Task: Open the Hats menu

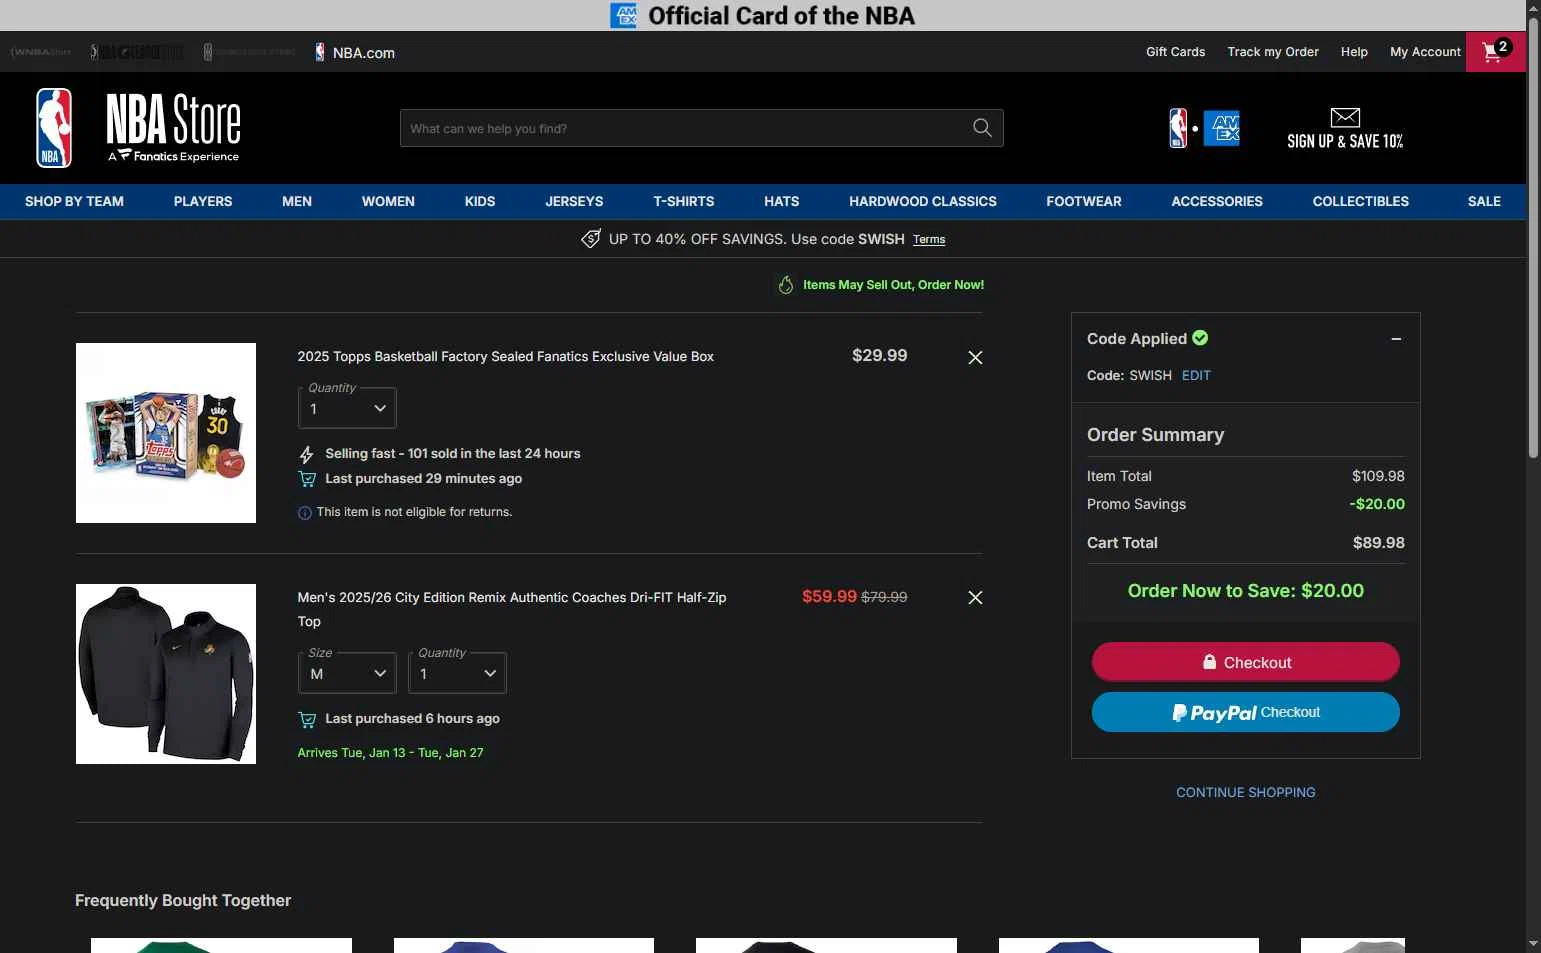Action: coord(782,201)
